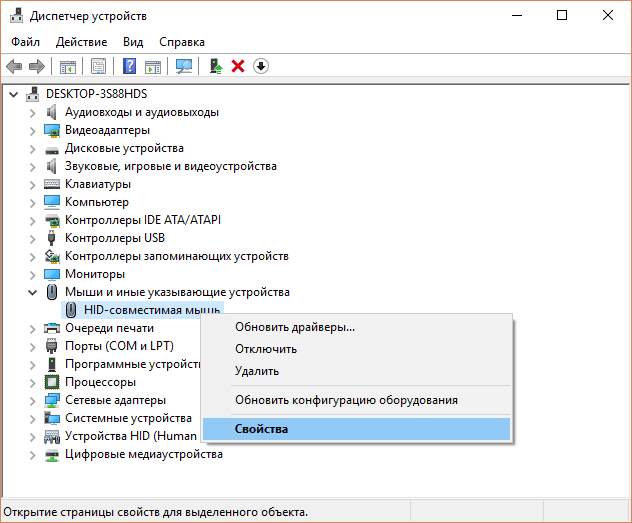This screenshot has width=632, height=523.
Task: Click the black down-arrow disable device icon
Action: tap(261, 66)
